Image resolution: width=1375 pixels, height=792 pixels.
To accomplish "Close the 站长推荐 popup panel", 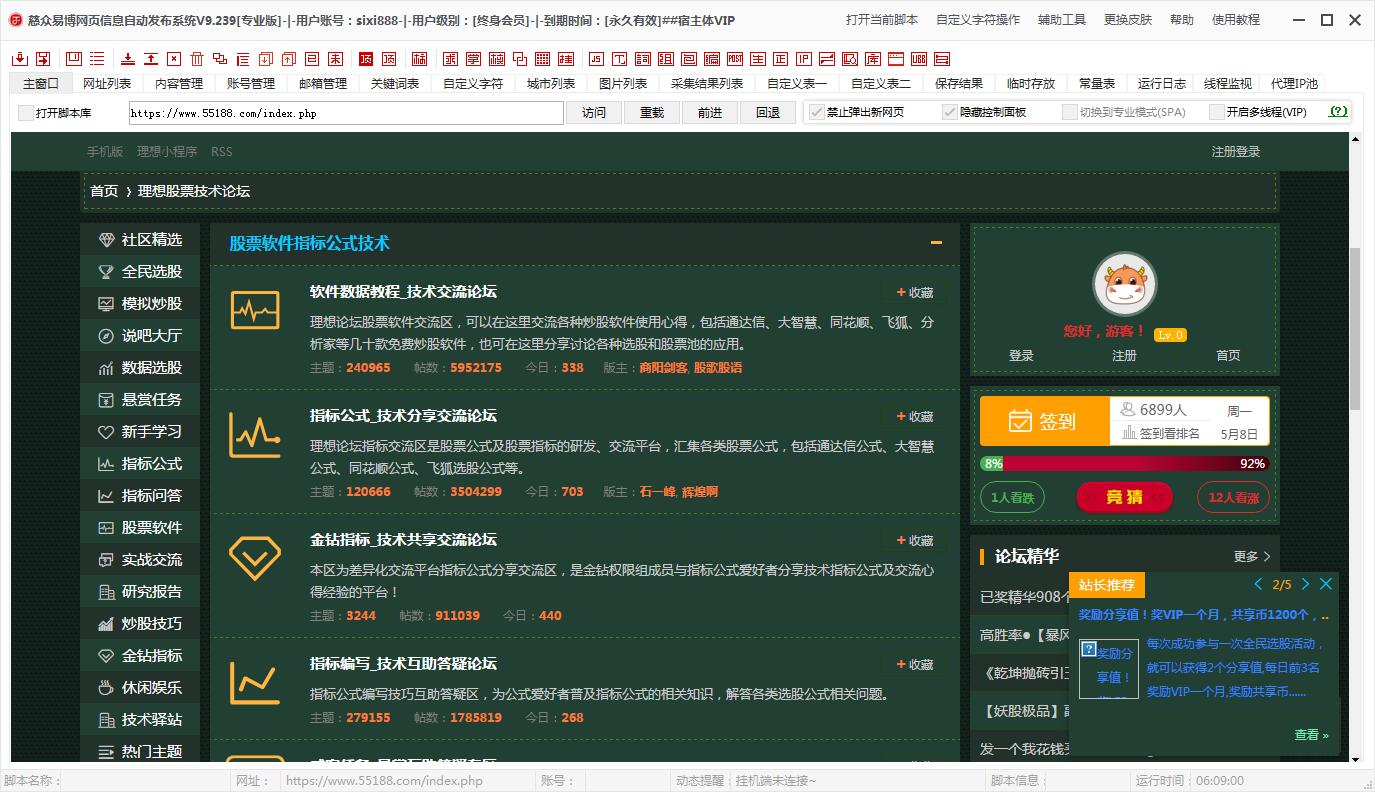I will 1326,584.
